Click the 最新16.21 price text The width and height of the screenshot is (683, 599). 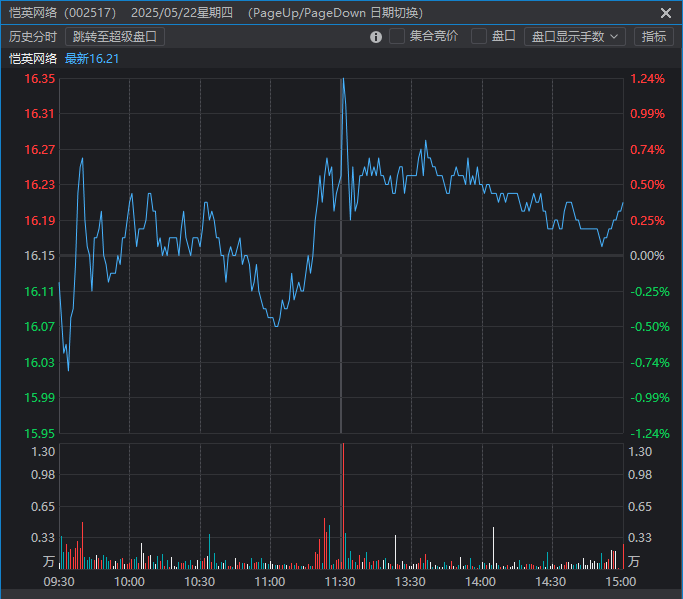click(x=92, y=59)
